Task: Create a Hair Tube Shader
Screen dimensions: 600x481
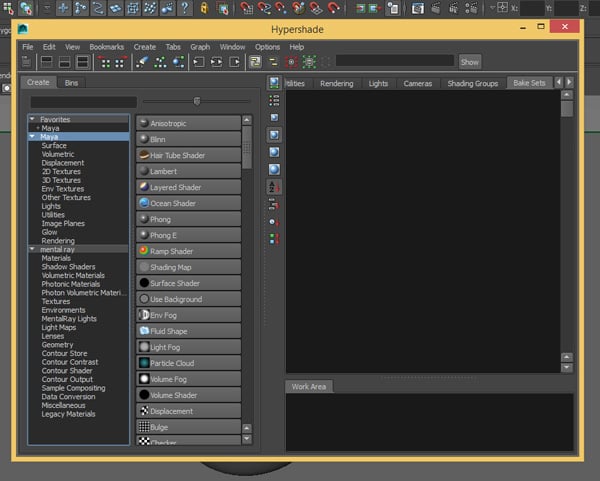Action: point(188,155)
